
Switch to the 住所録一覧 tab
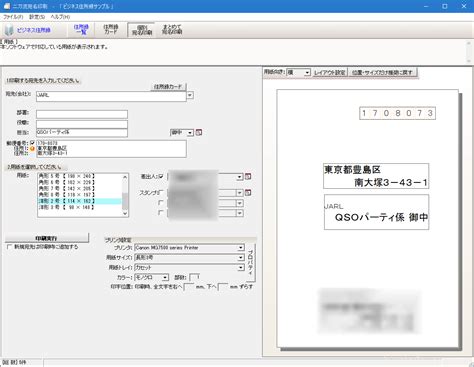pyautogui.click(x=81, y=30)
